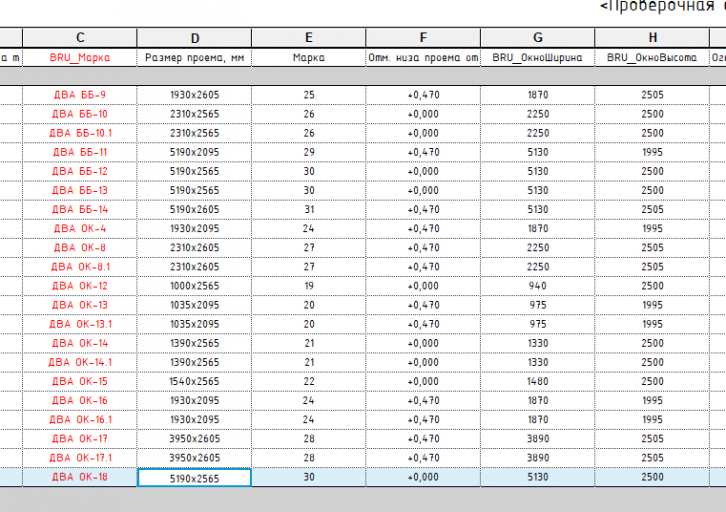Click size cell 1000x2565 in ДВА ОК-12 row
The width and height of the screenshot is (726, 512).
click(x=194, y=286)
